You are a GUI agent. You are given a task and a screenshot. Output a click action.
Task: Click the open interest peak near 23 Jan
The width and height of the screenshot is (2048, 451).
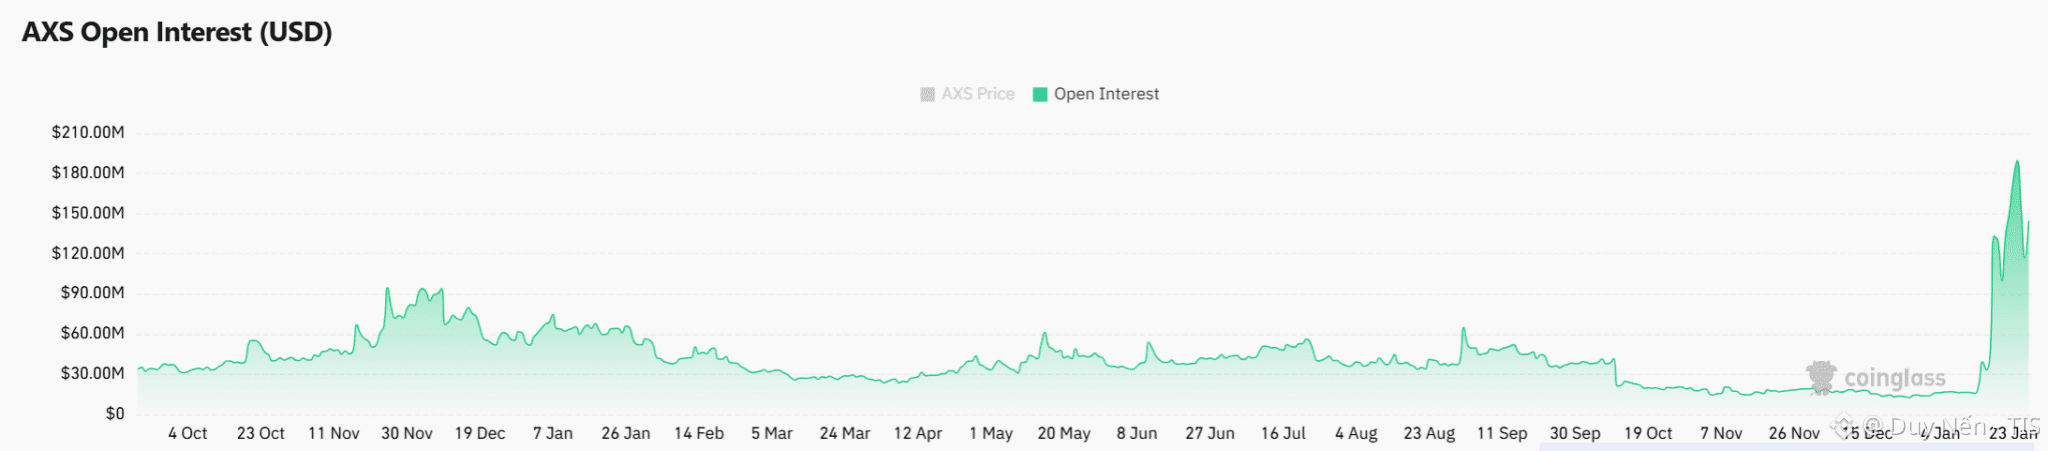2017,162
